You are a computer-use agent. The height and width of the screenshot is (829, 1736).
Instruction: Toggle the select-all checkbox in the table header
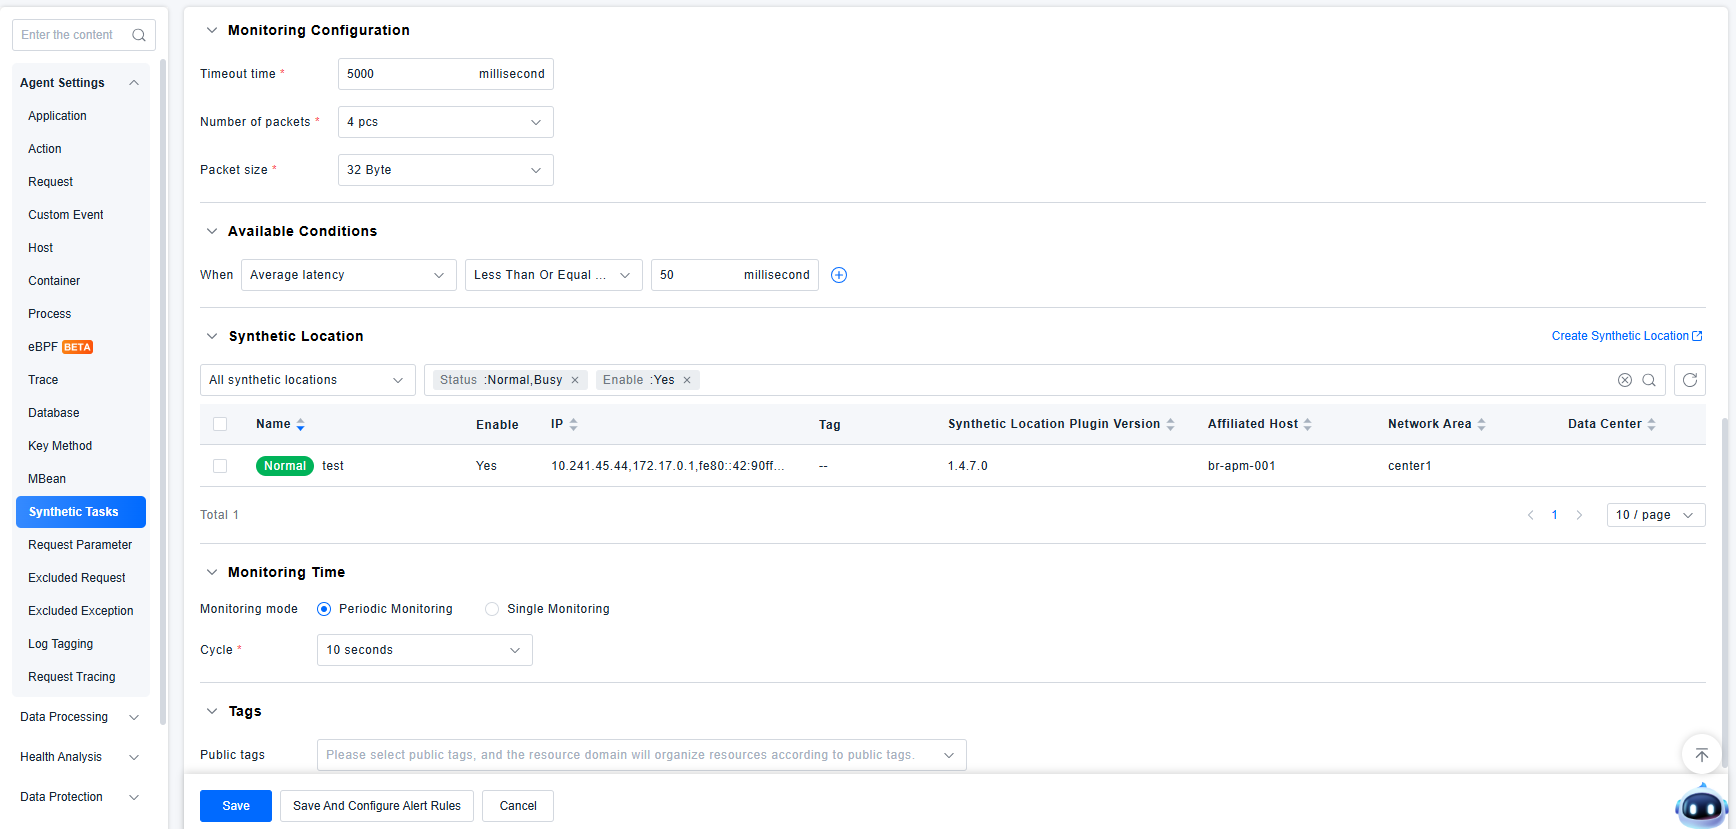220,424
